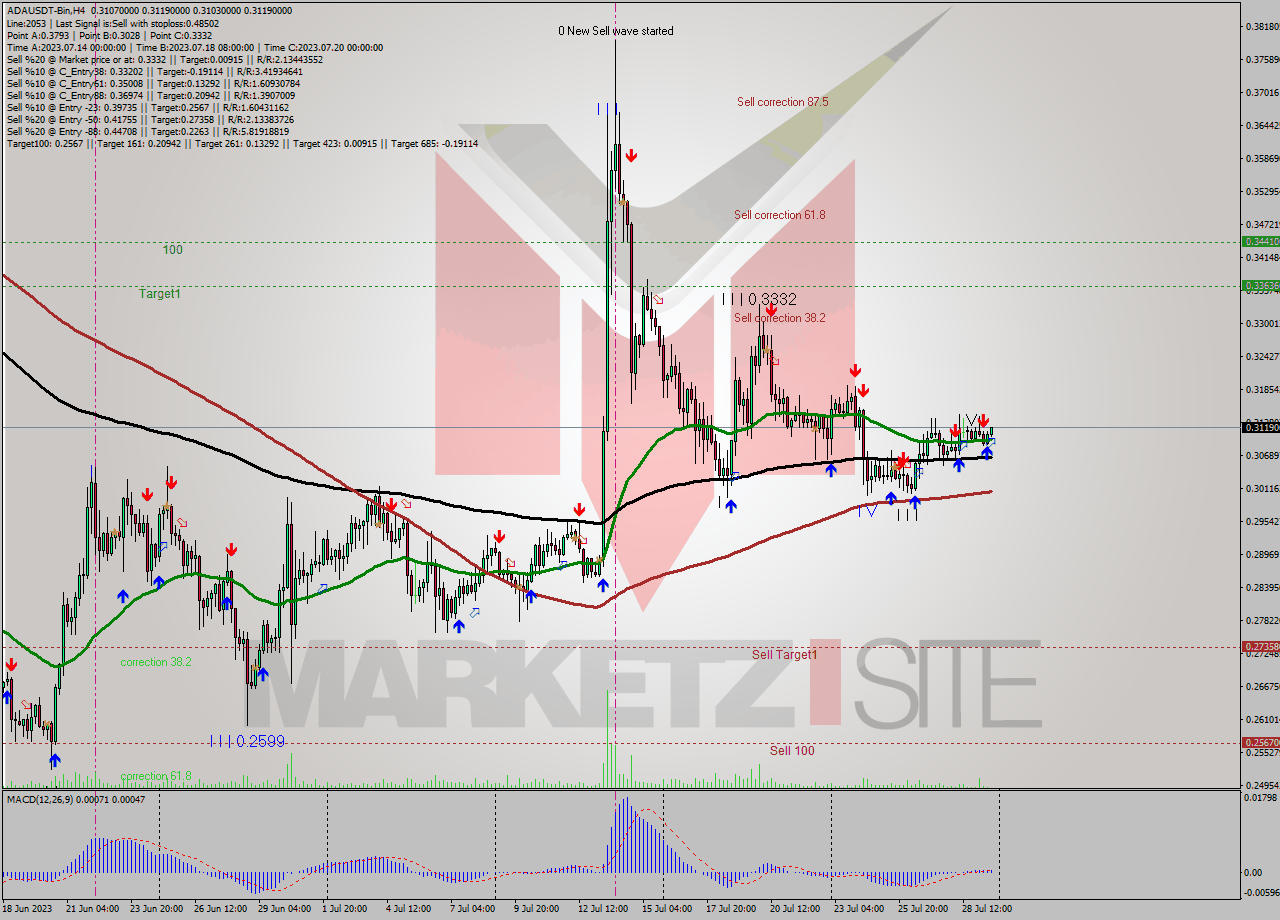Click the 0.3332 wave point label
The width and height of the screenshot is (1280, 920).
760,299
